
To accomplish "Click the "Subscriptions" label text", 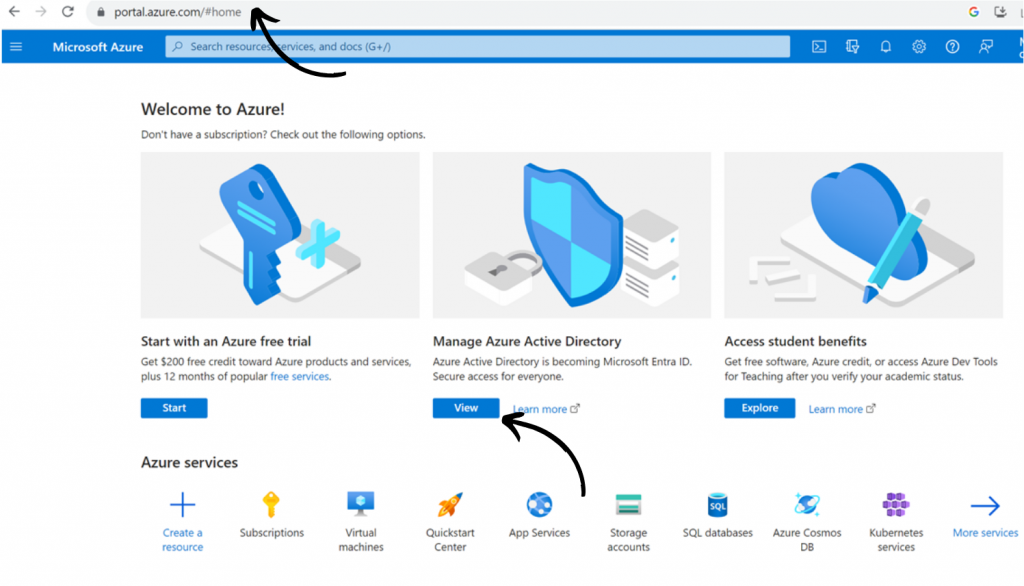I will [272, 532].
